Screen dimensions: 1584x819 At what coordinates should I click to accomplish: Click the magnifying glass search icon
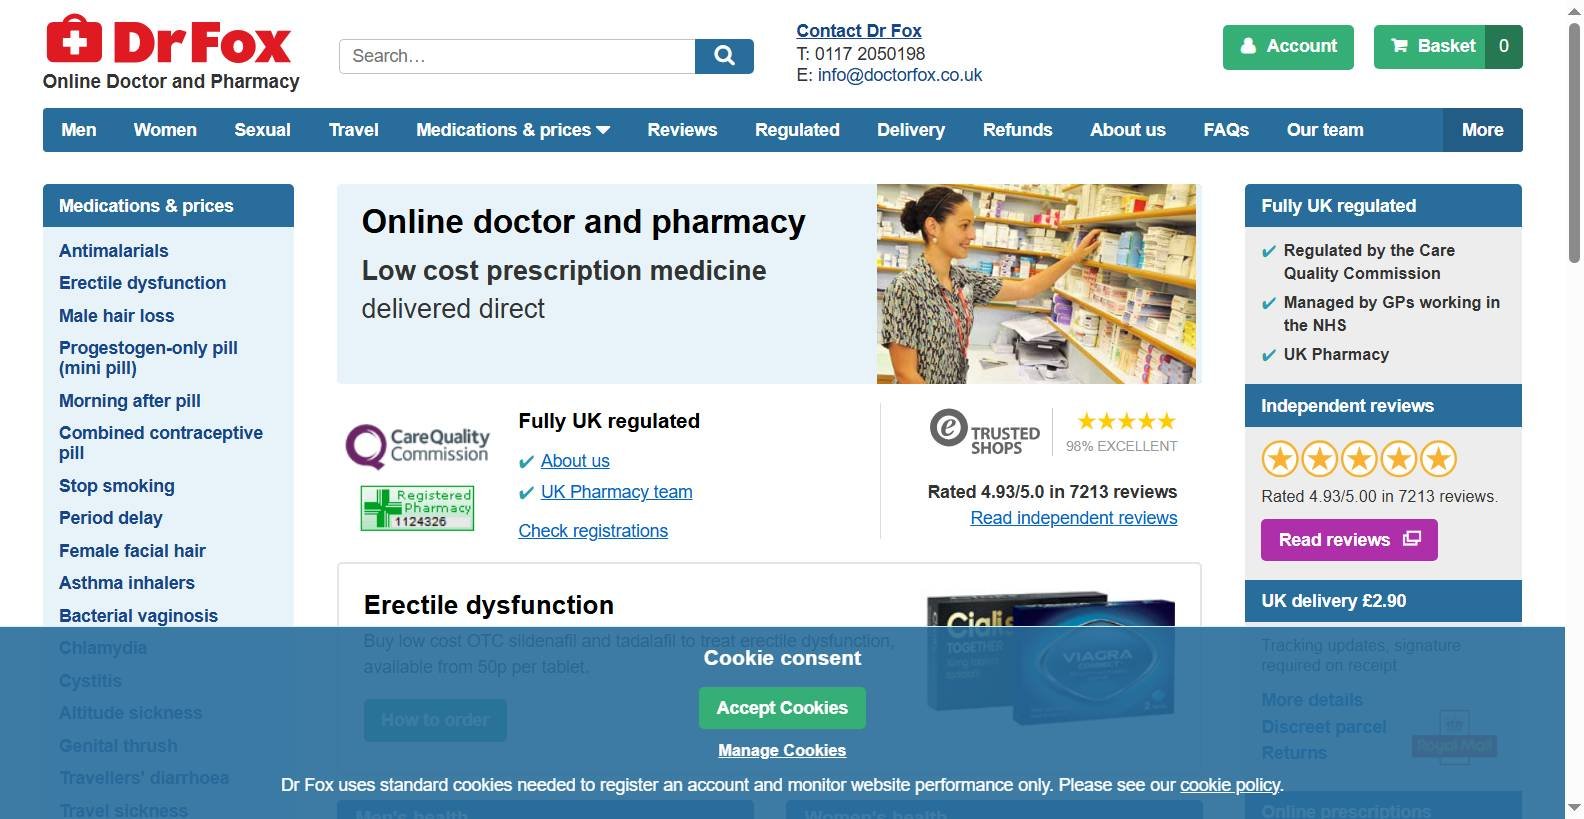(x=724, y=56)
